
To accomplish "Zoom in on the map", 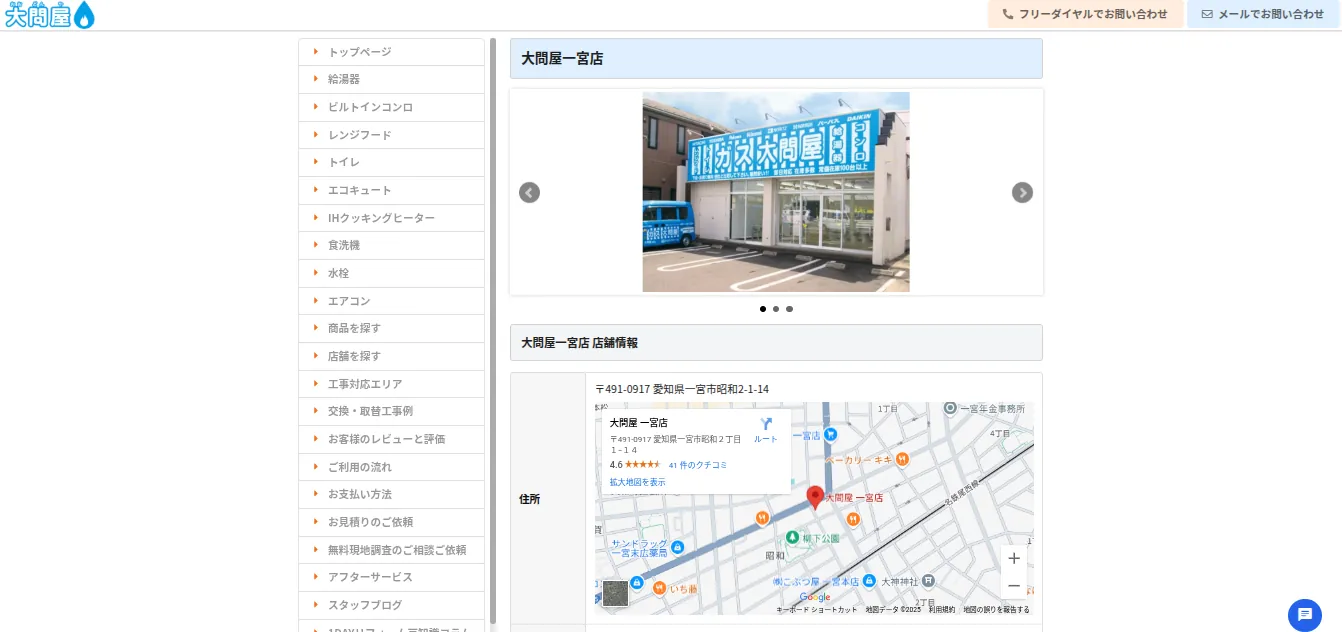I will point(1014,558).
